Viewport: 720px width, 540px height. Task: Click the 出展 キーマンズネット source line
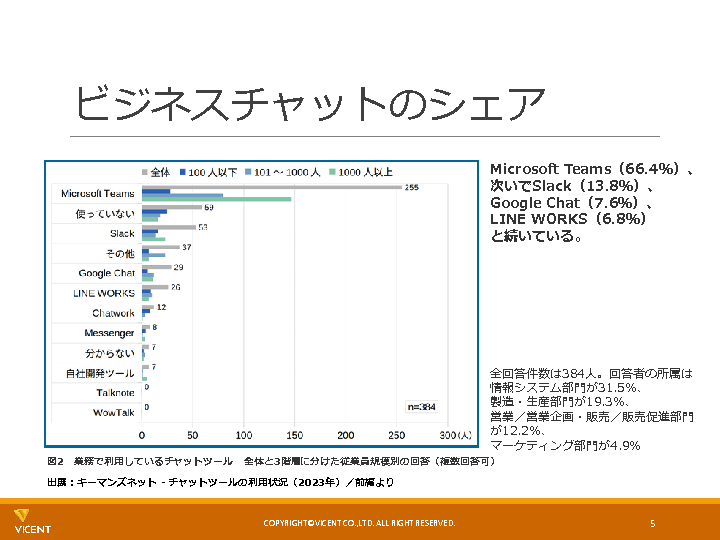(220, 482)
